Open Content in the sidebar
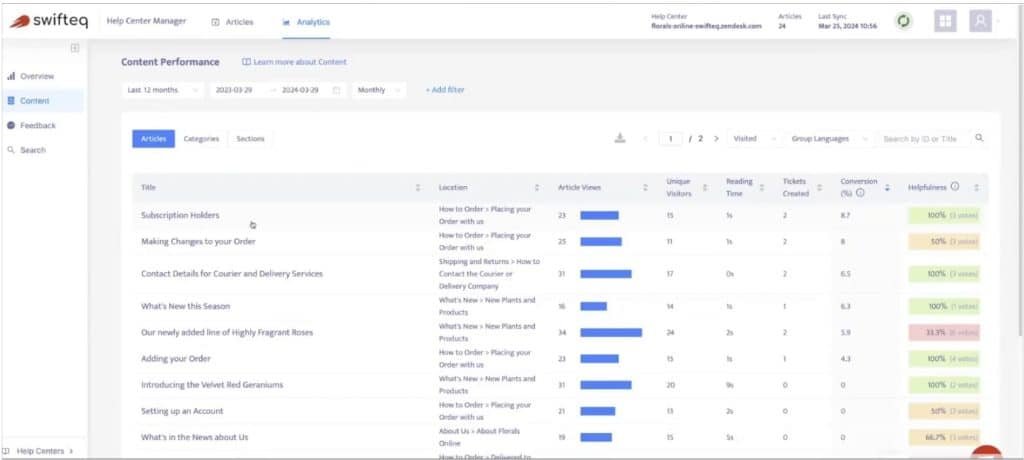The height and width of the screenshot is (460, 1024). (x=43, y=101)
